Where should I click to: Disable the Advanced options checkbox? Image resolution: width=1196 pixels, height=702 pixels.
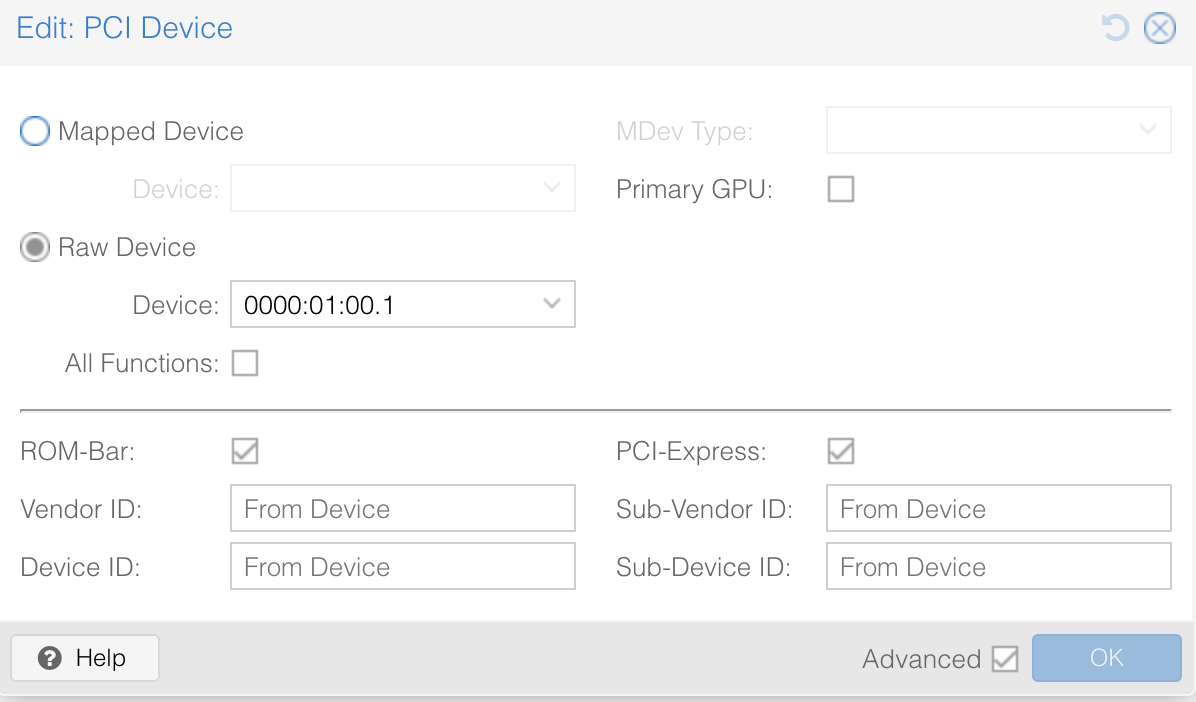(x=1005, y=659)
